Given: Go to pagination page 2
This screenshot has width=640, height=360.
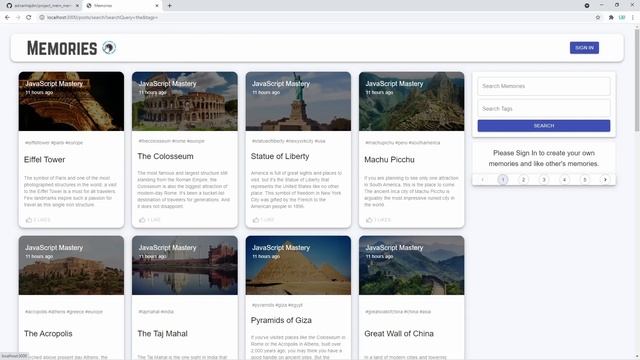Looking at the screenshot, I should coord(523,180).
